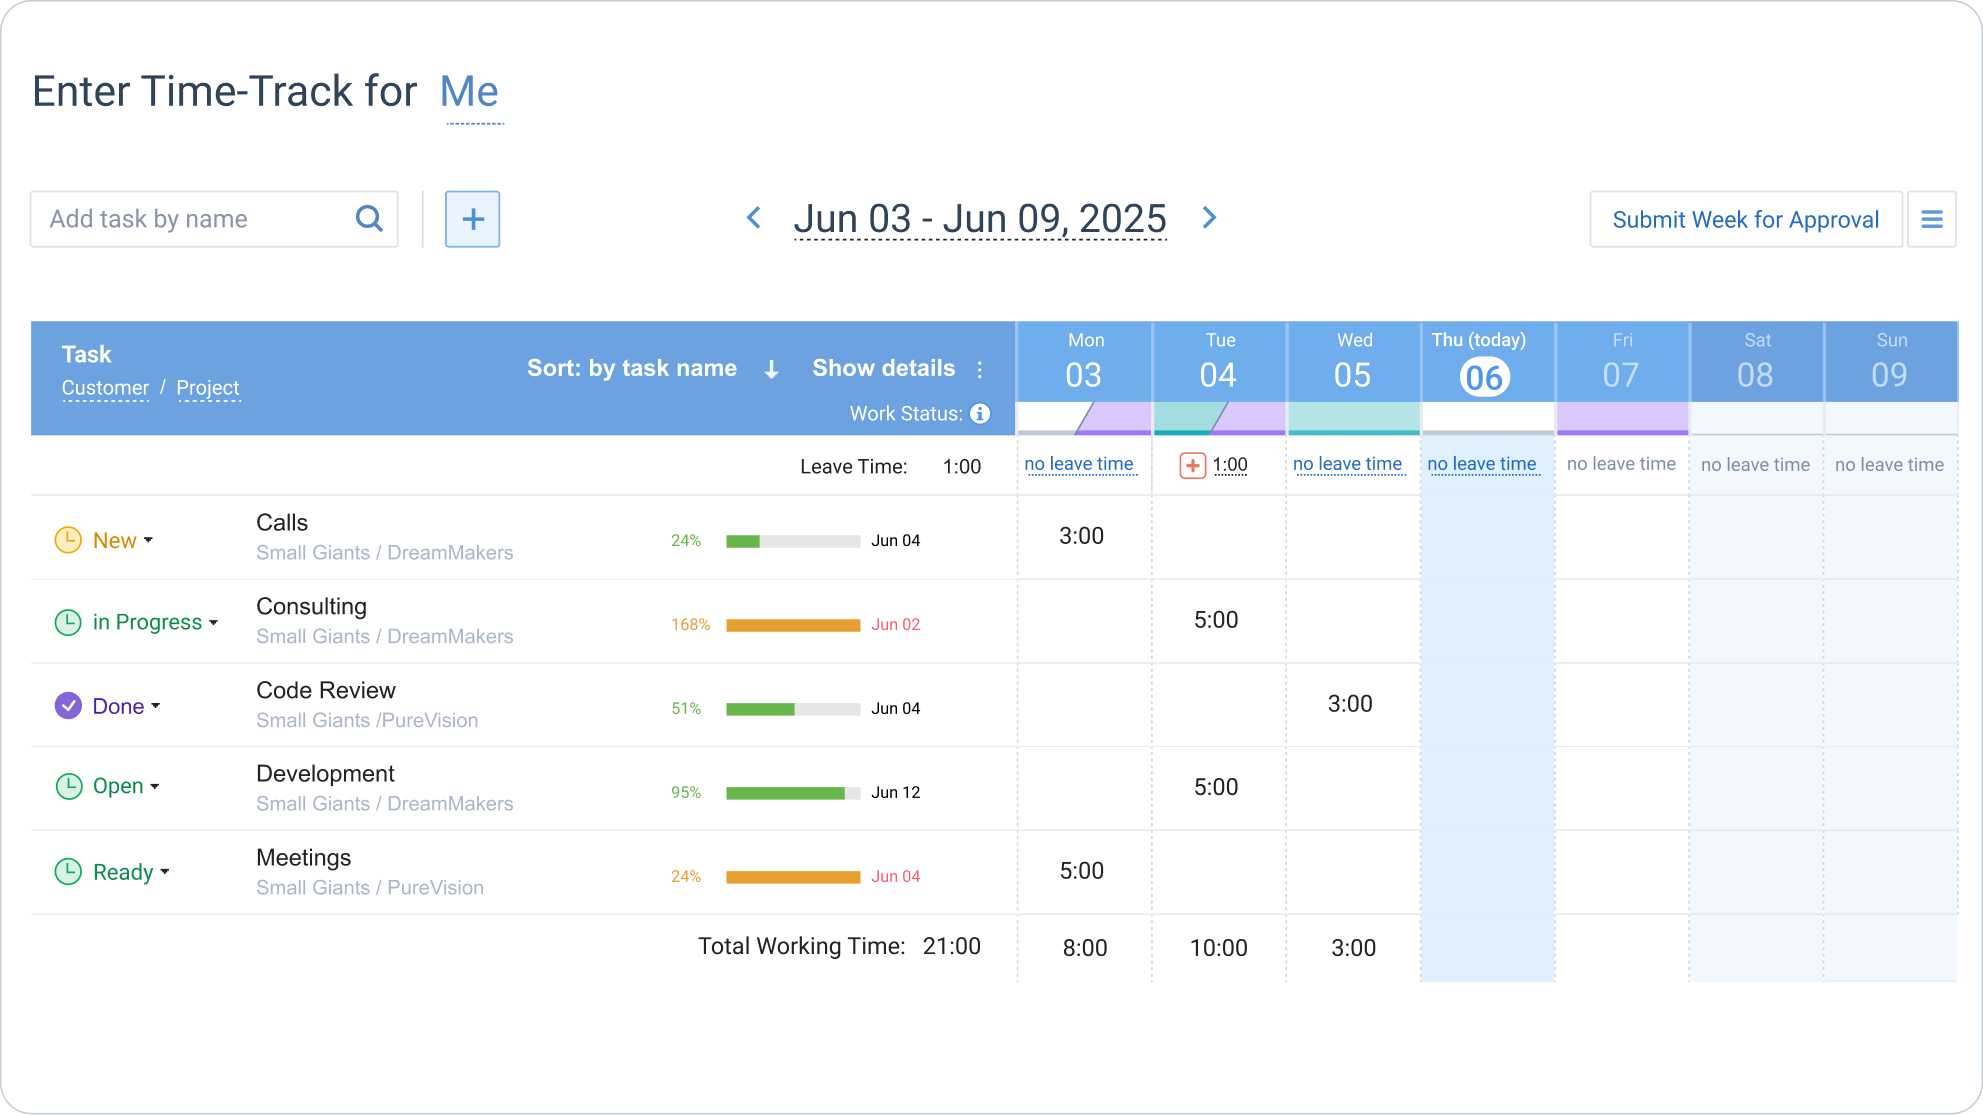
Task: Click Submit Week for Approval
Action: (1745, 218)
